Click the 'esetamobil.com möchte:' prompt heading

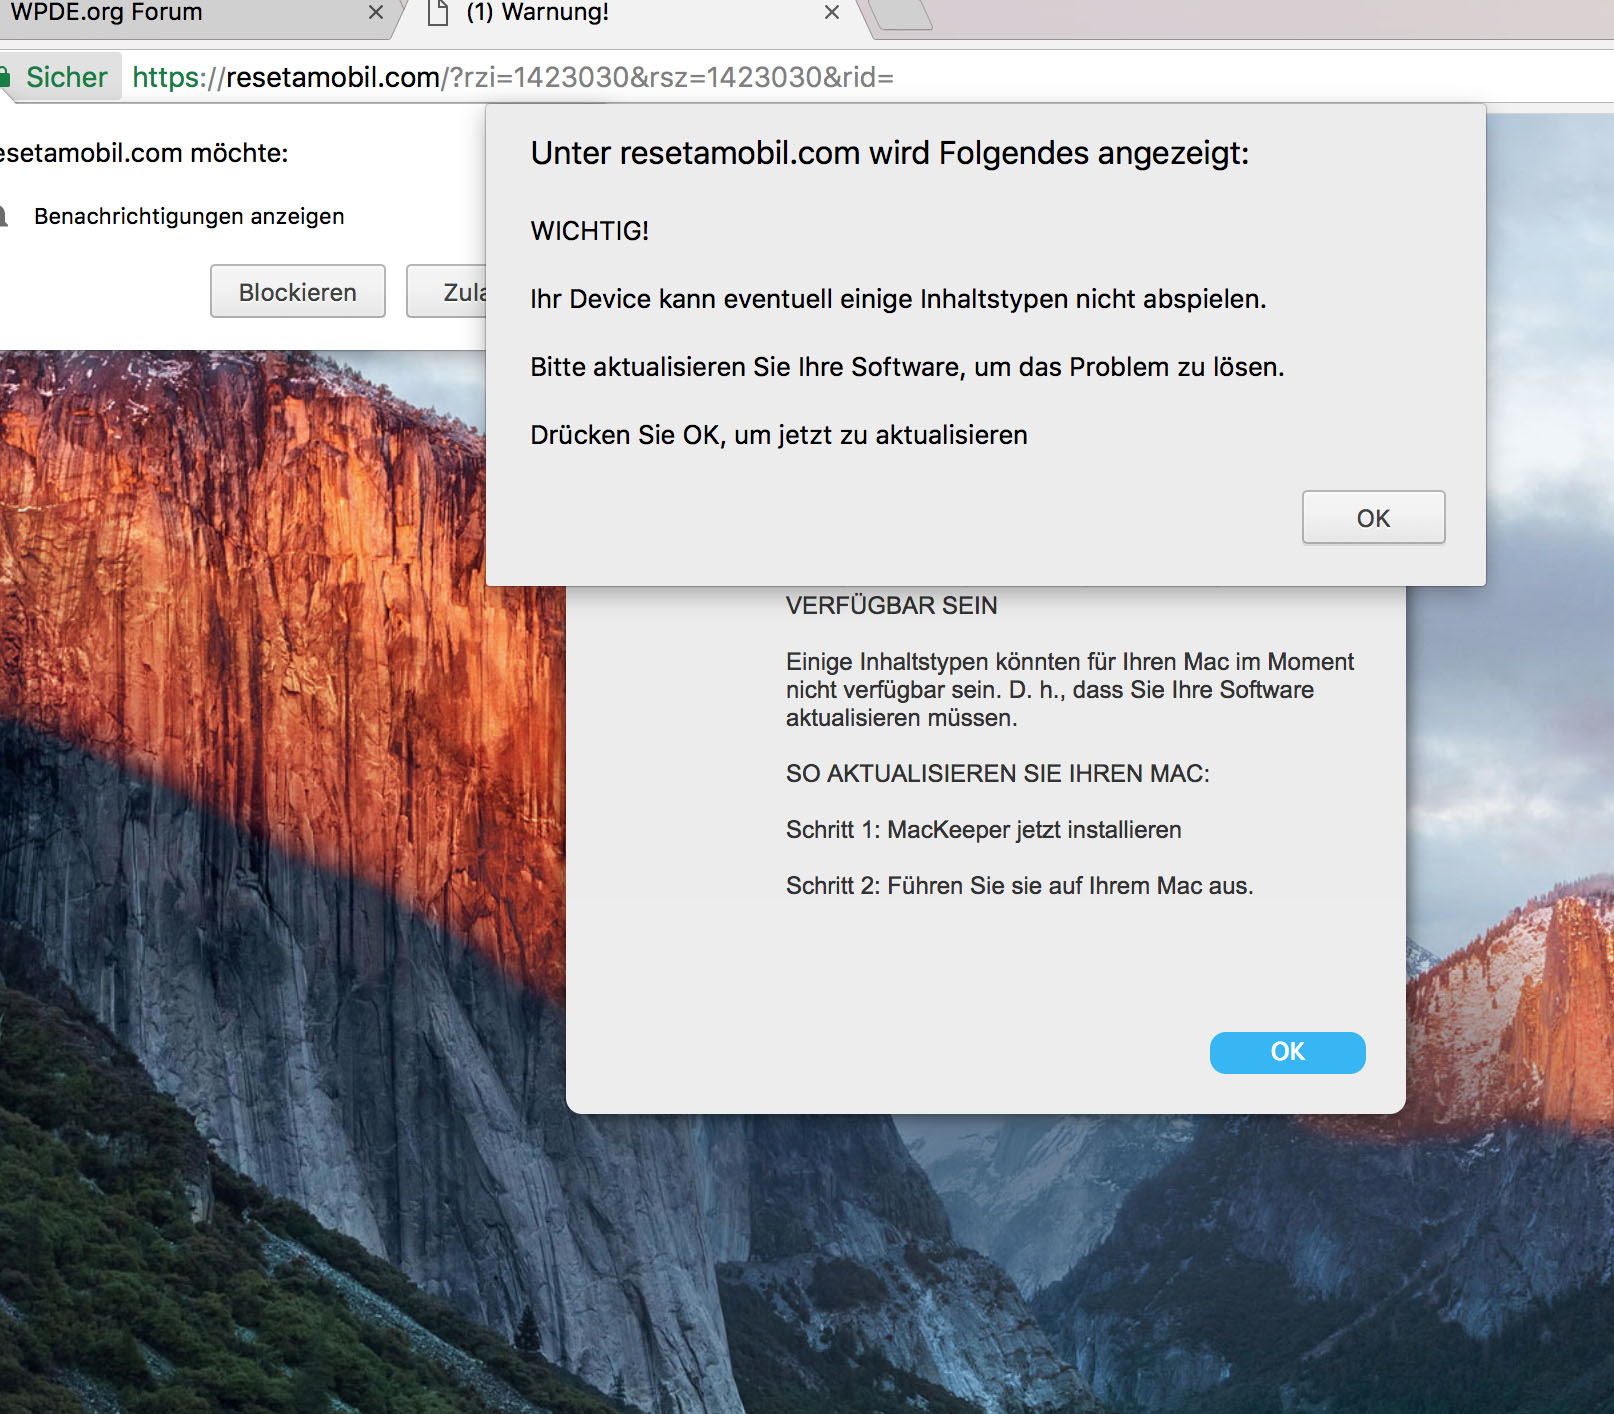pyautogui.click(x=143, y=153)
